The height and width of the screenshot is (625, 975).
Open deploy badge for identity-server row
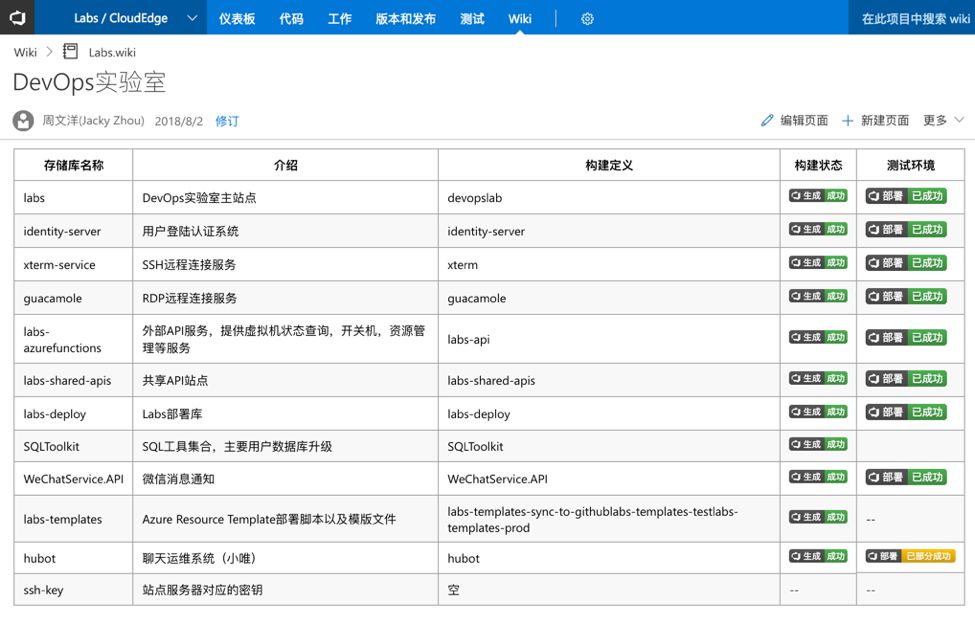pos(906,229)
